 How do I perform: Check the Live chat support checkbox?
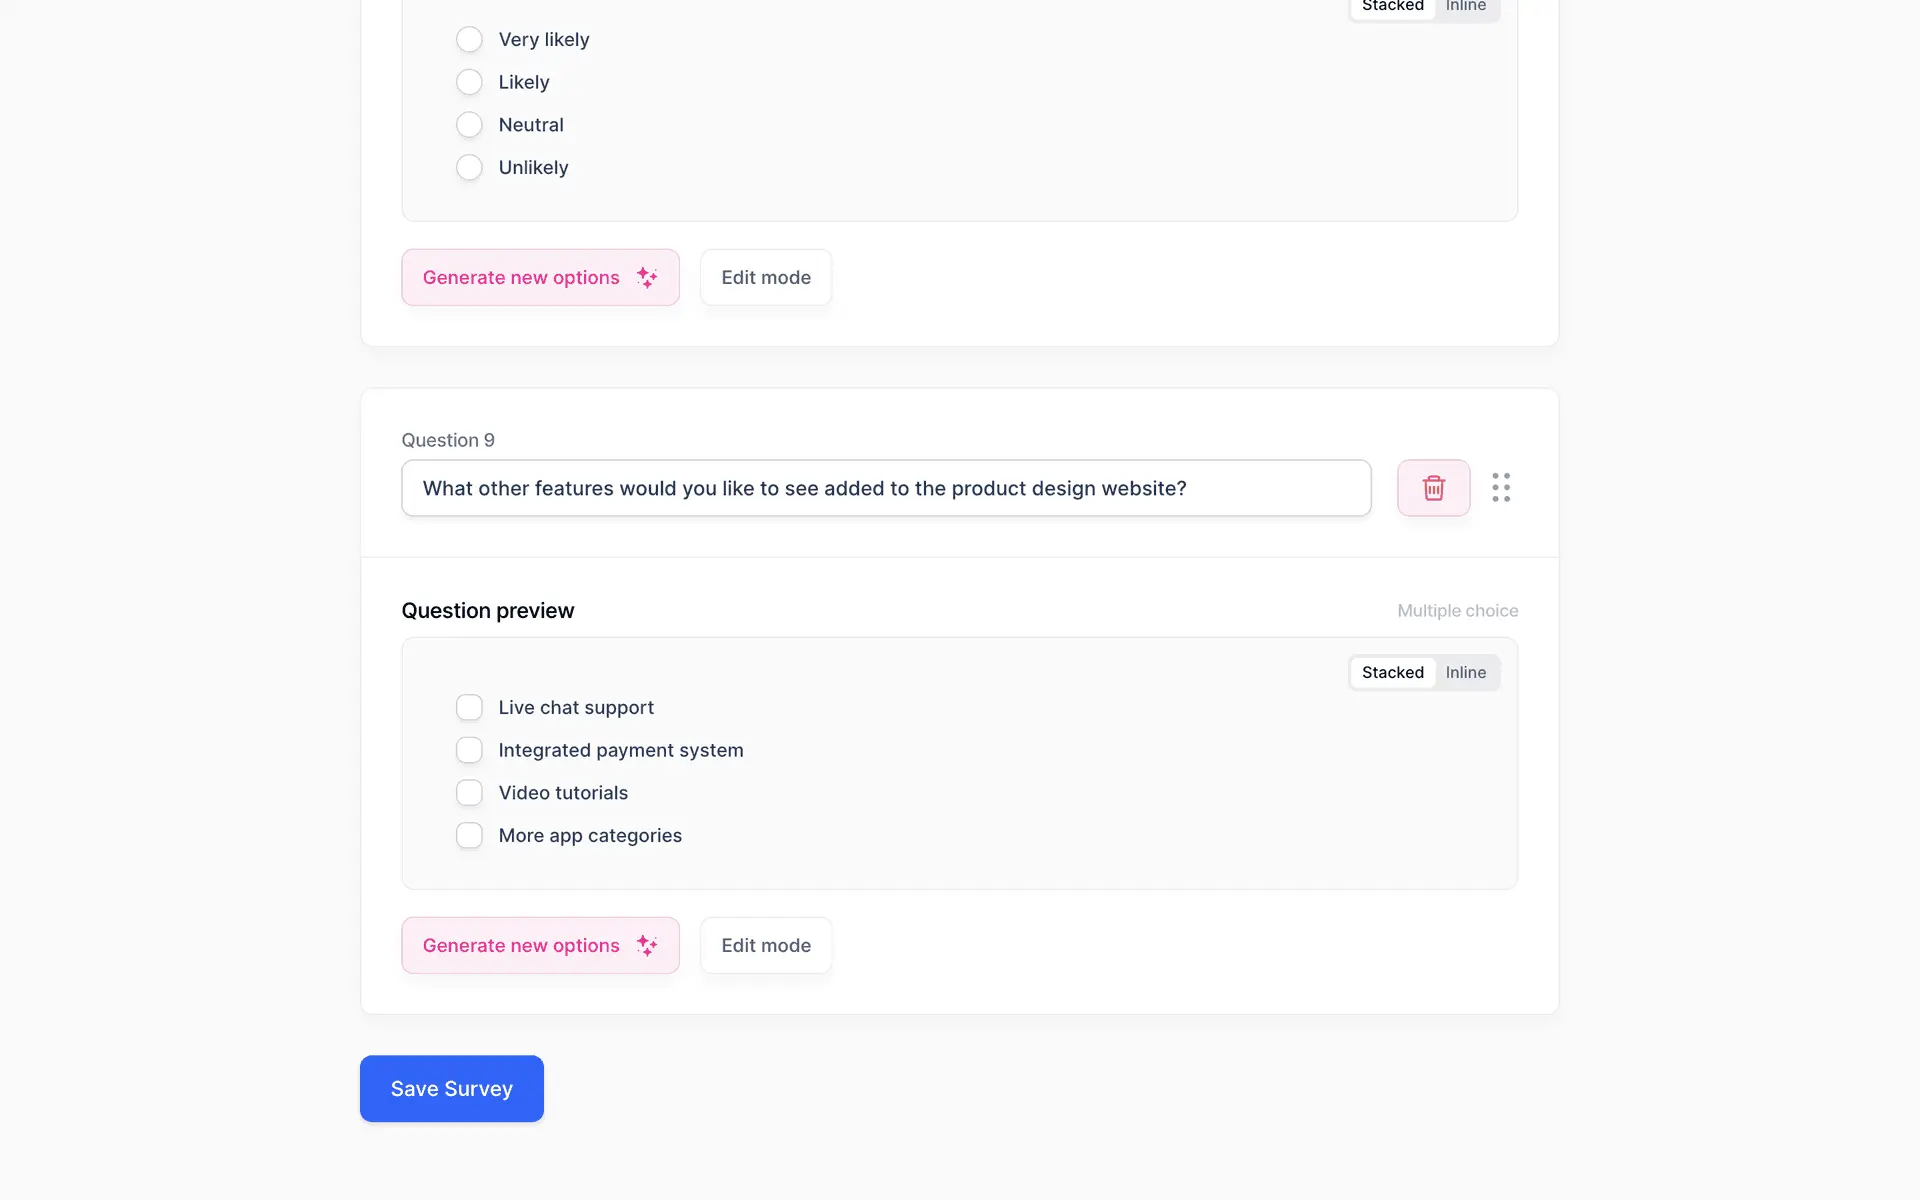469,708
